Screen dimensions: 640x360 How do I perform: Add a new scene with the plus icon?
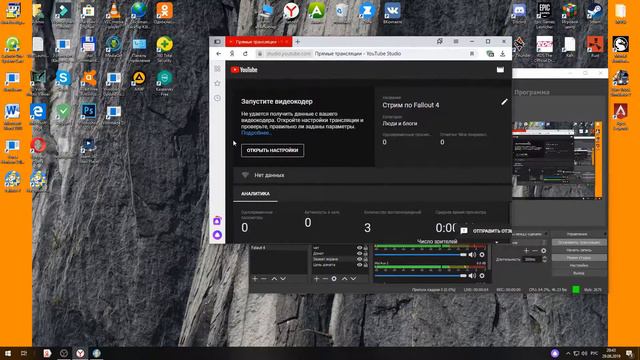click(x=255, y=279)
